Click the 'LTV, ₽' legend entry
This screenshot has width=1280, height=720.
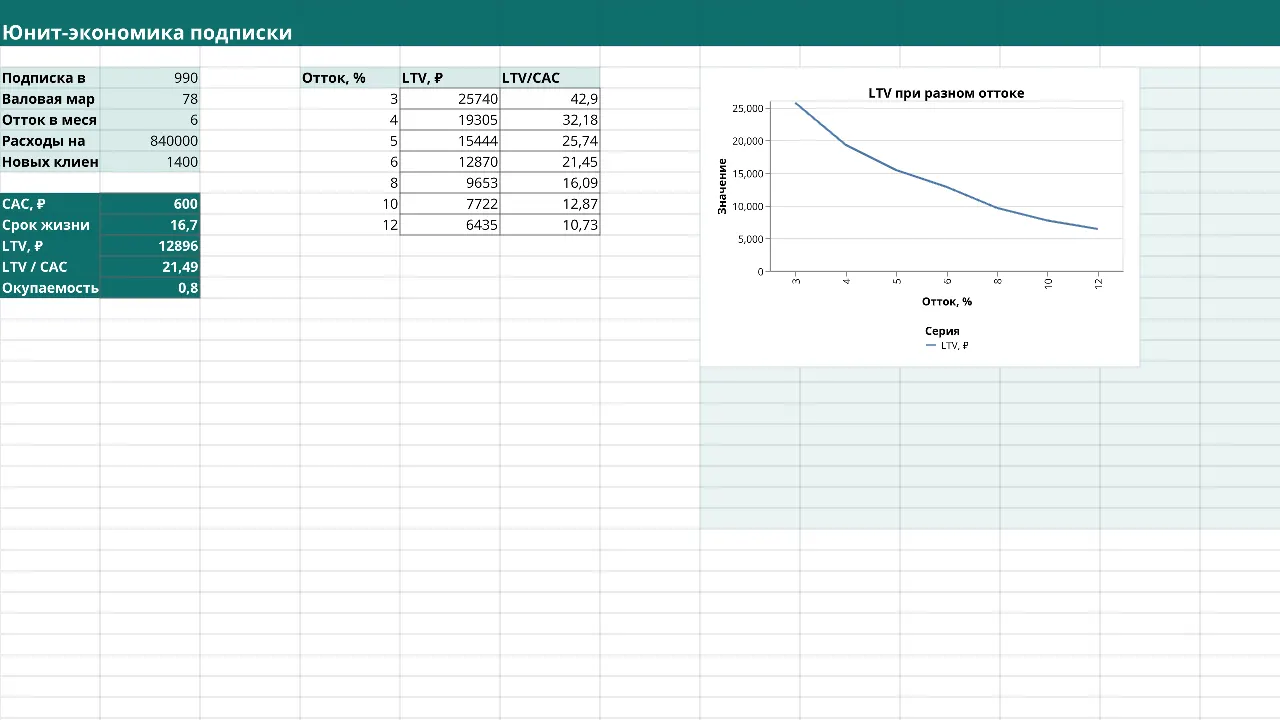pyautogui.click(x=947, y=346)
